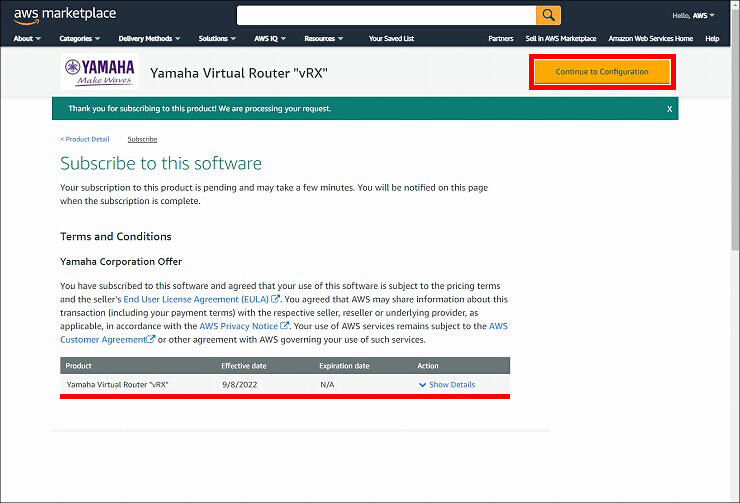This screenshot has height=503, width=740.
Task: Open the Categories dropdown menu
Action: click(x=80, y=39)
